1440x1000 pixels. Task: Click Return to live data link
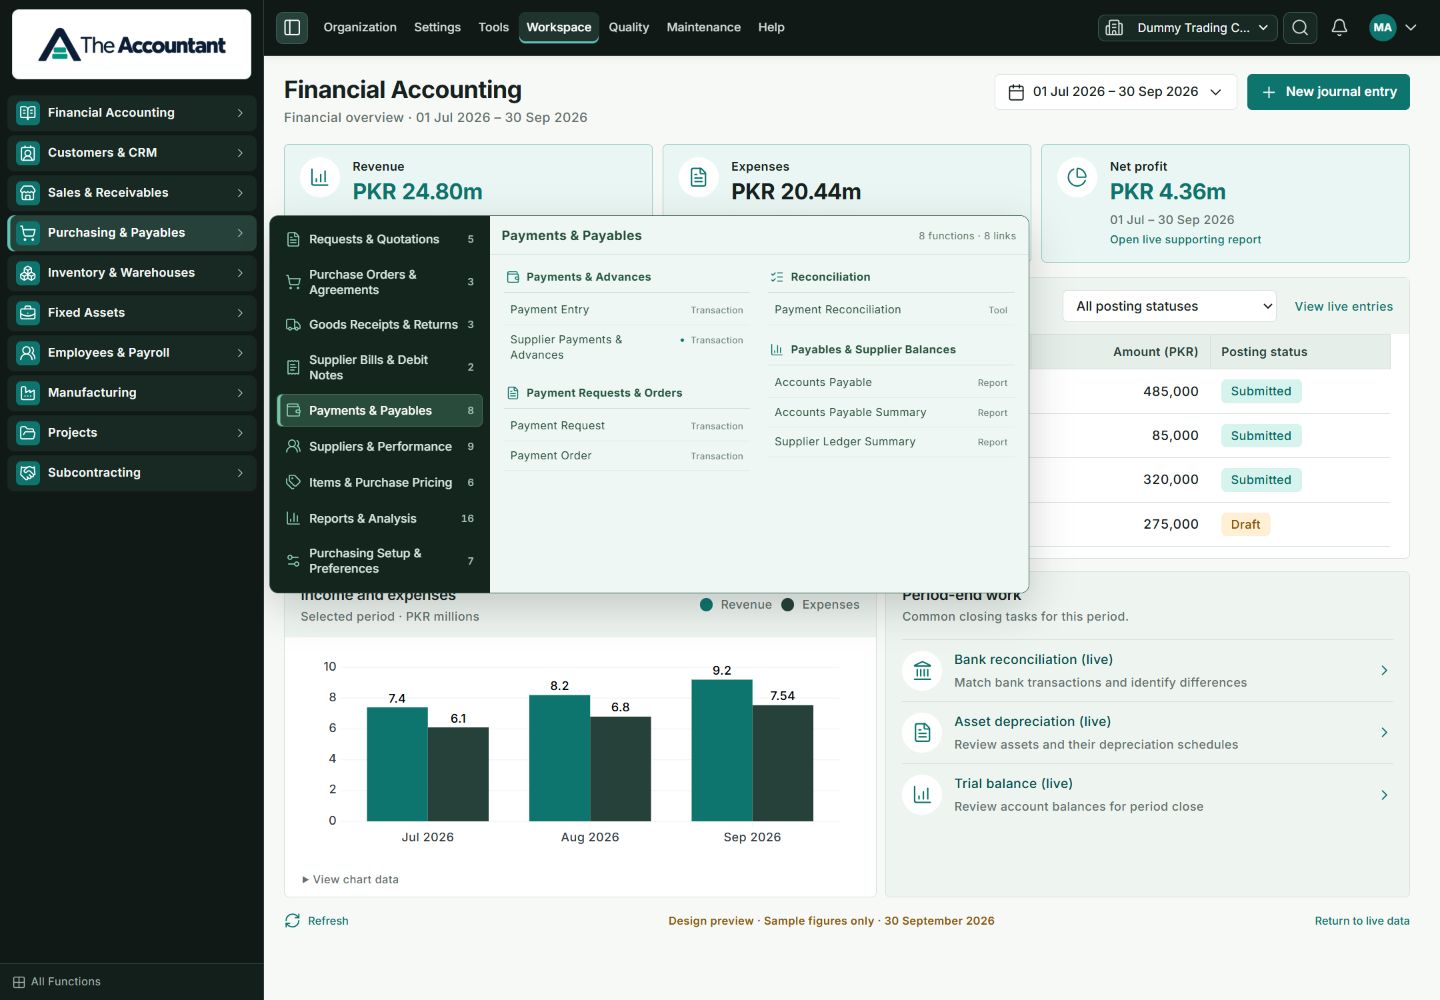tap(1362, 921)
